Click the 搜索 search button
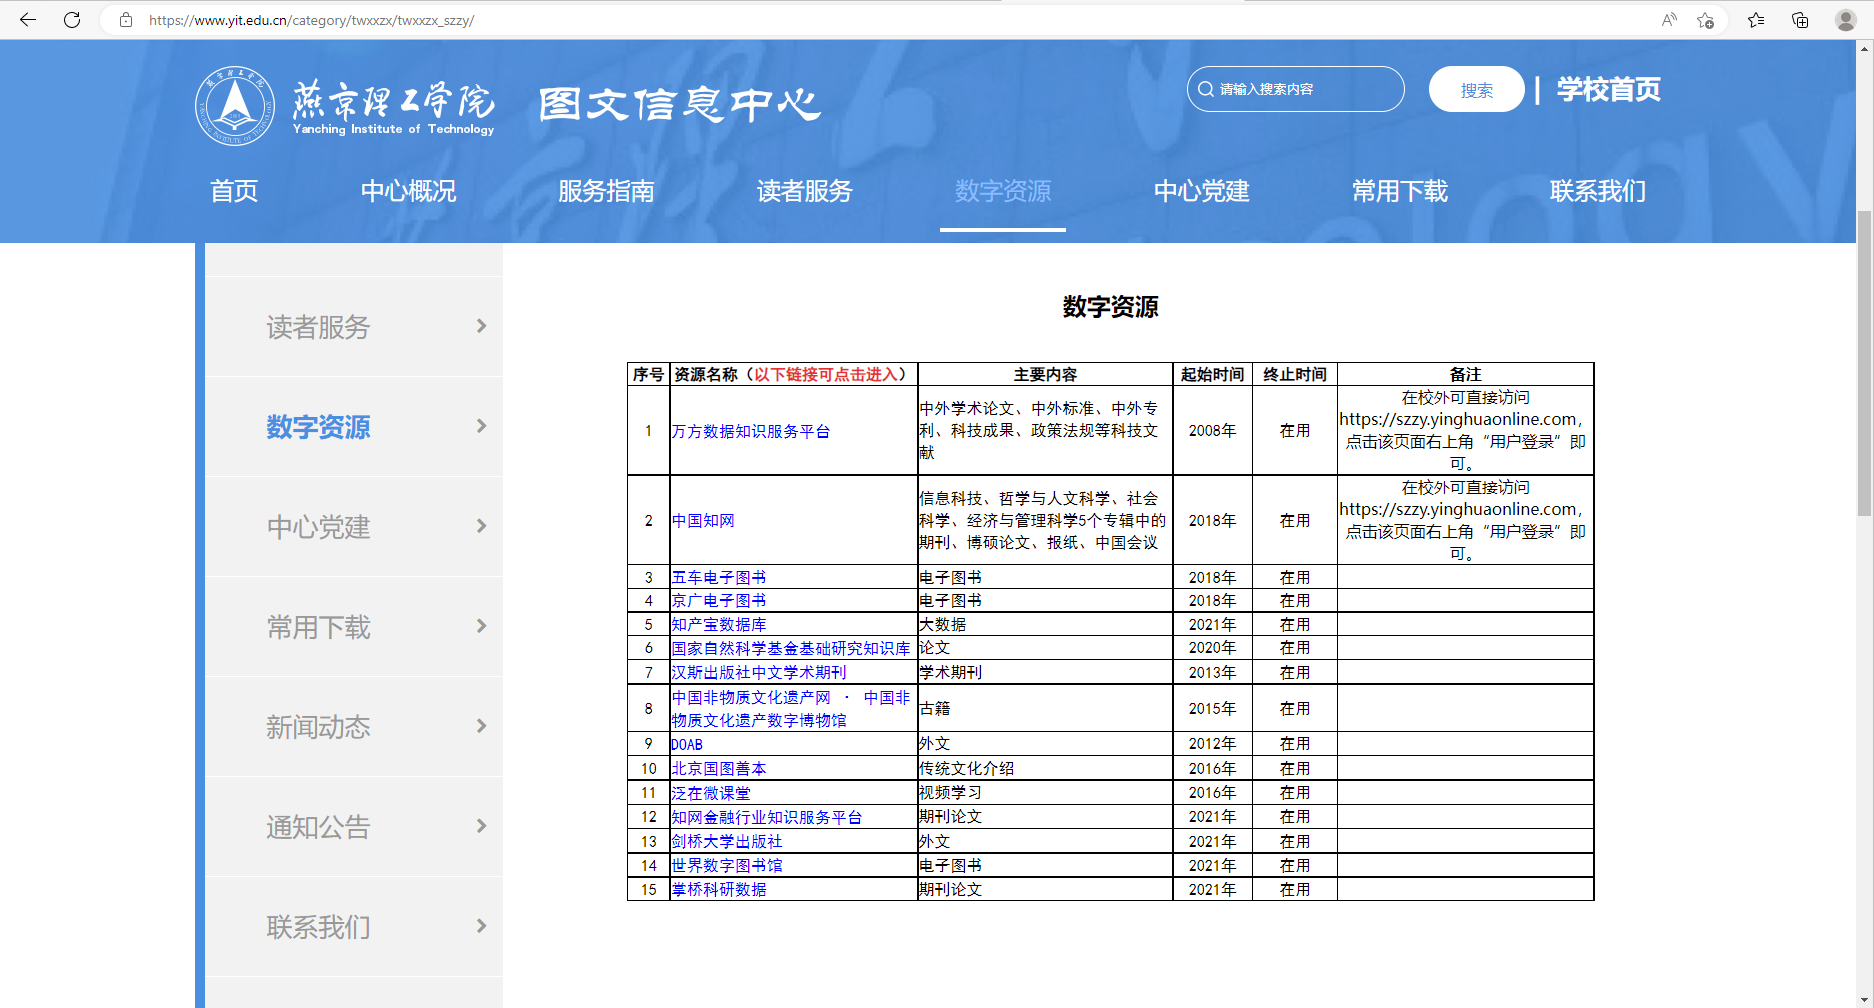 [1476, 90]
